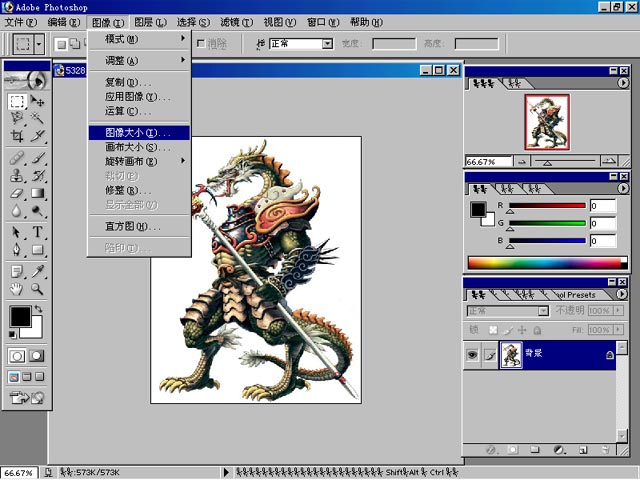Select the Slice tool

pos(37,136)
